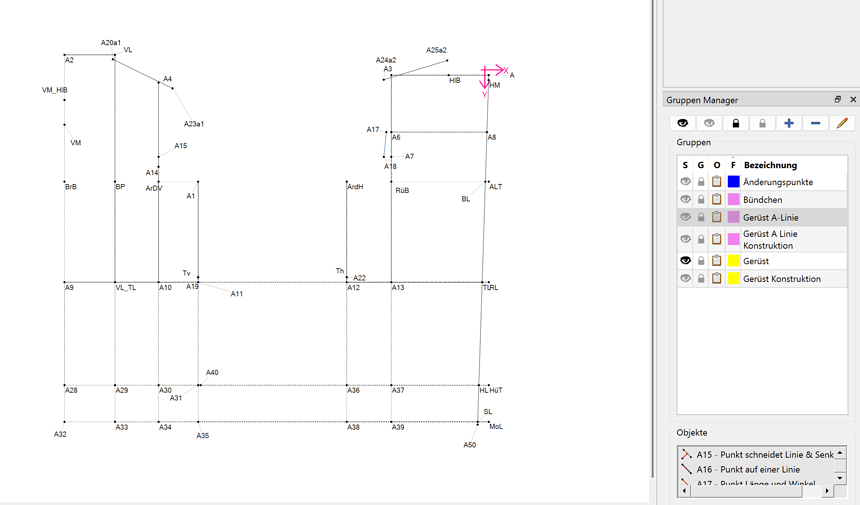Remove group using the minus icon
The width and height of the screenshot is (860, 505).
[x=815, y=123]
